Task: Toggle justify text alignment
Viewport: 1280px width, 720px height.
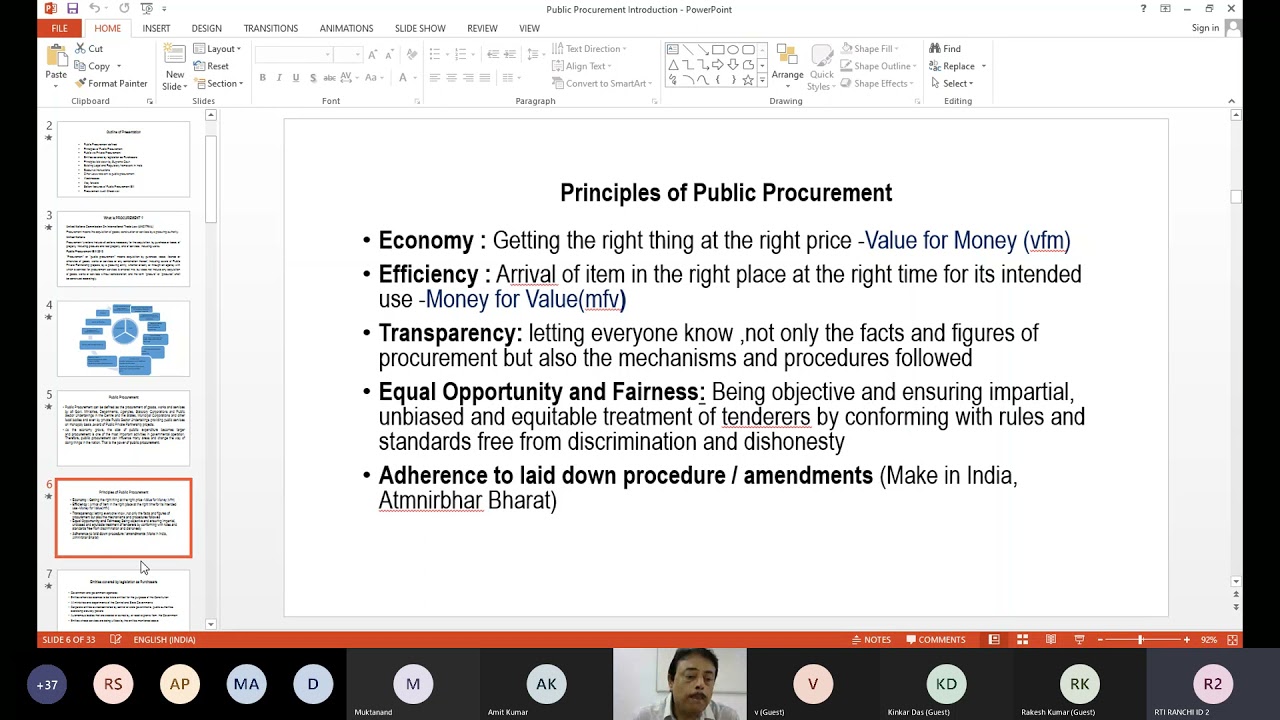Action: pos(485,78)
